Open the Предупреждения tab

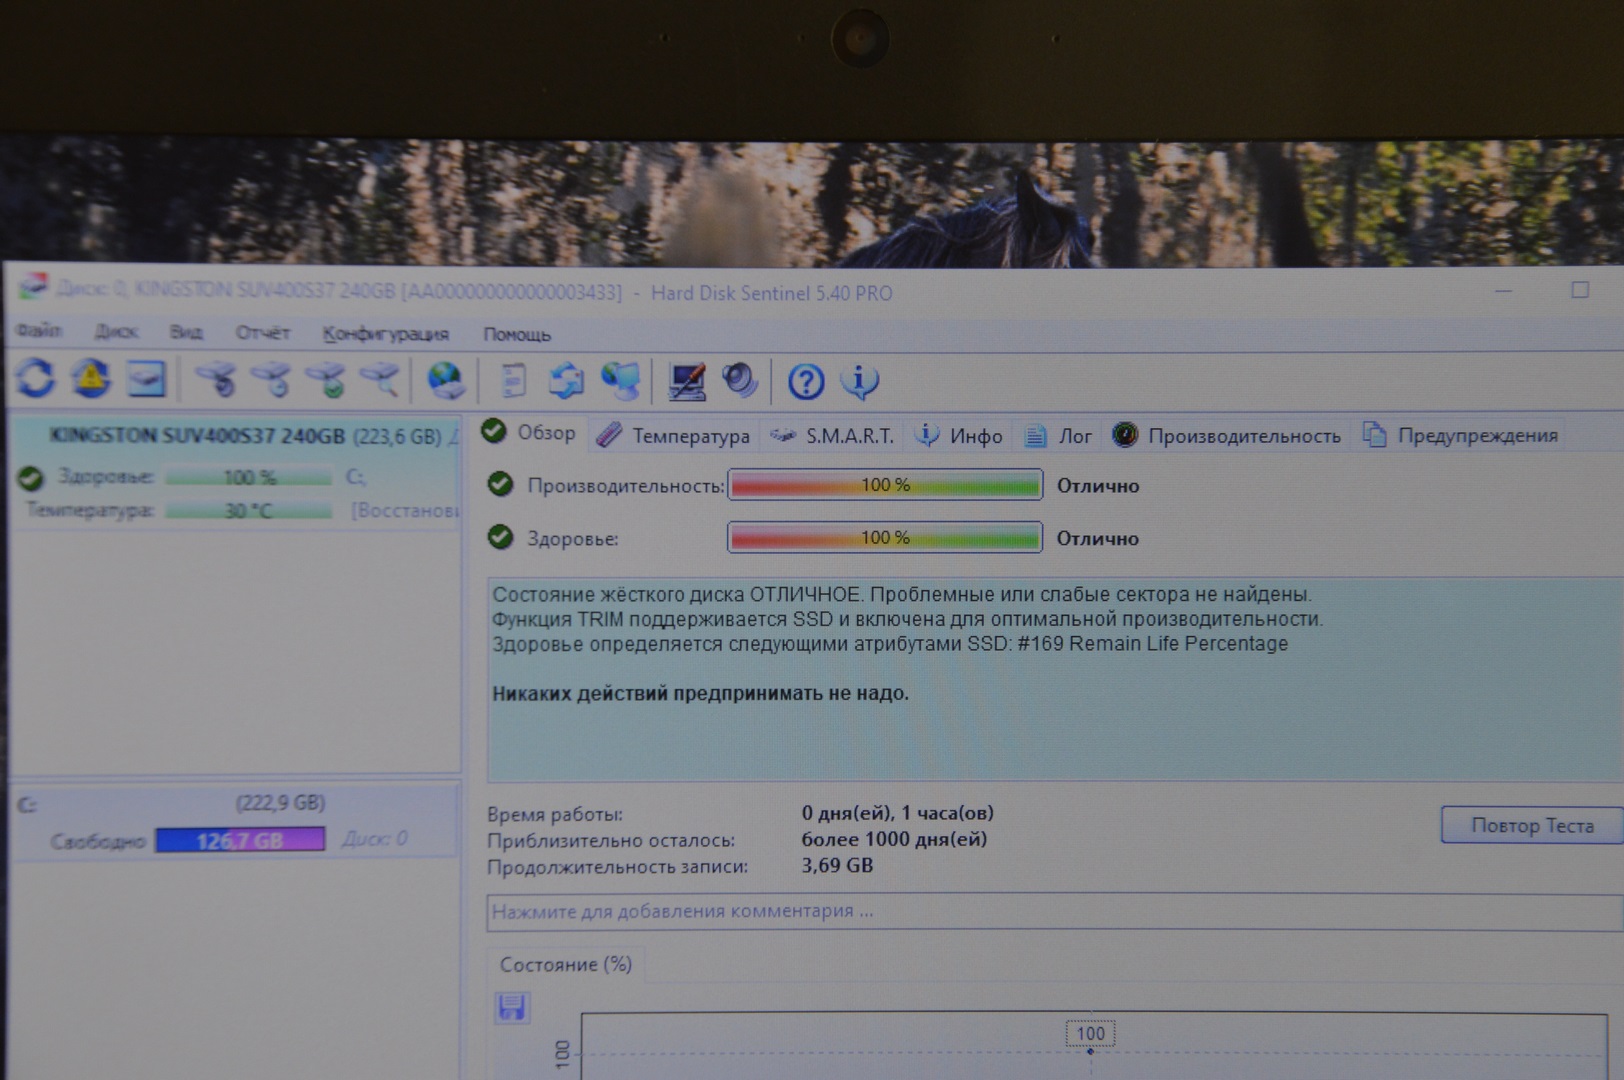[1460, 436]
